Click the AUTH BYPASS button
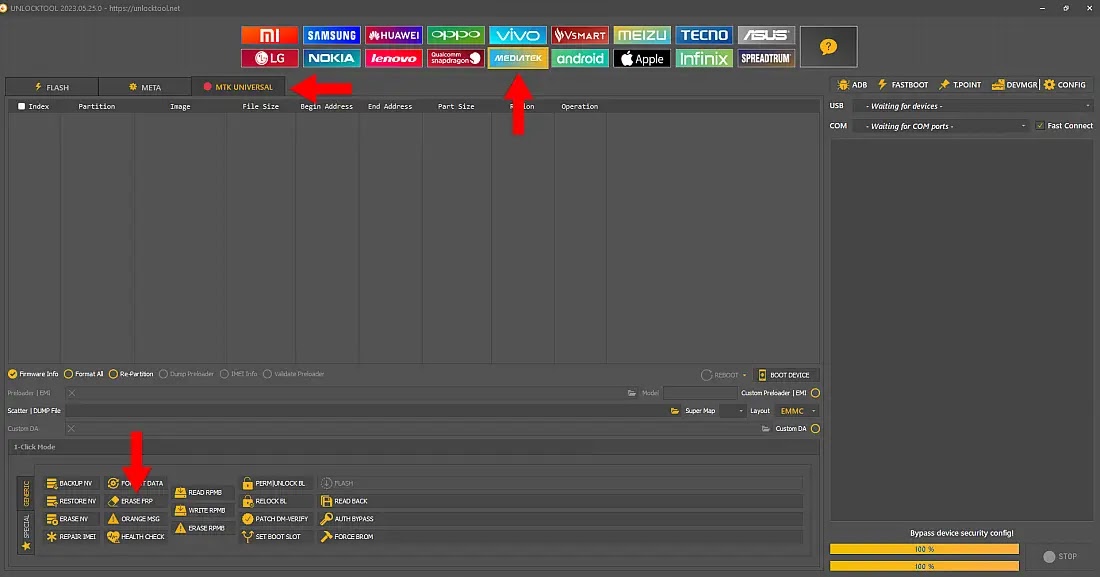This screenshot has height=577, width=1100. coord(347,519)
